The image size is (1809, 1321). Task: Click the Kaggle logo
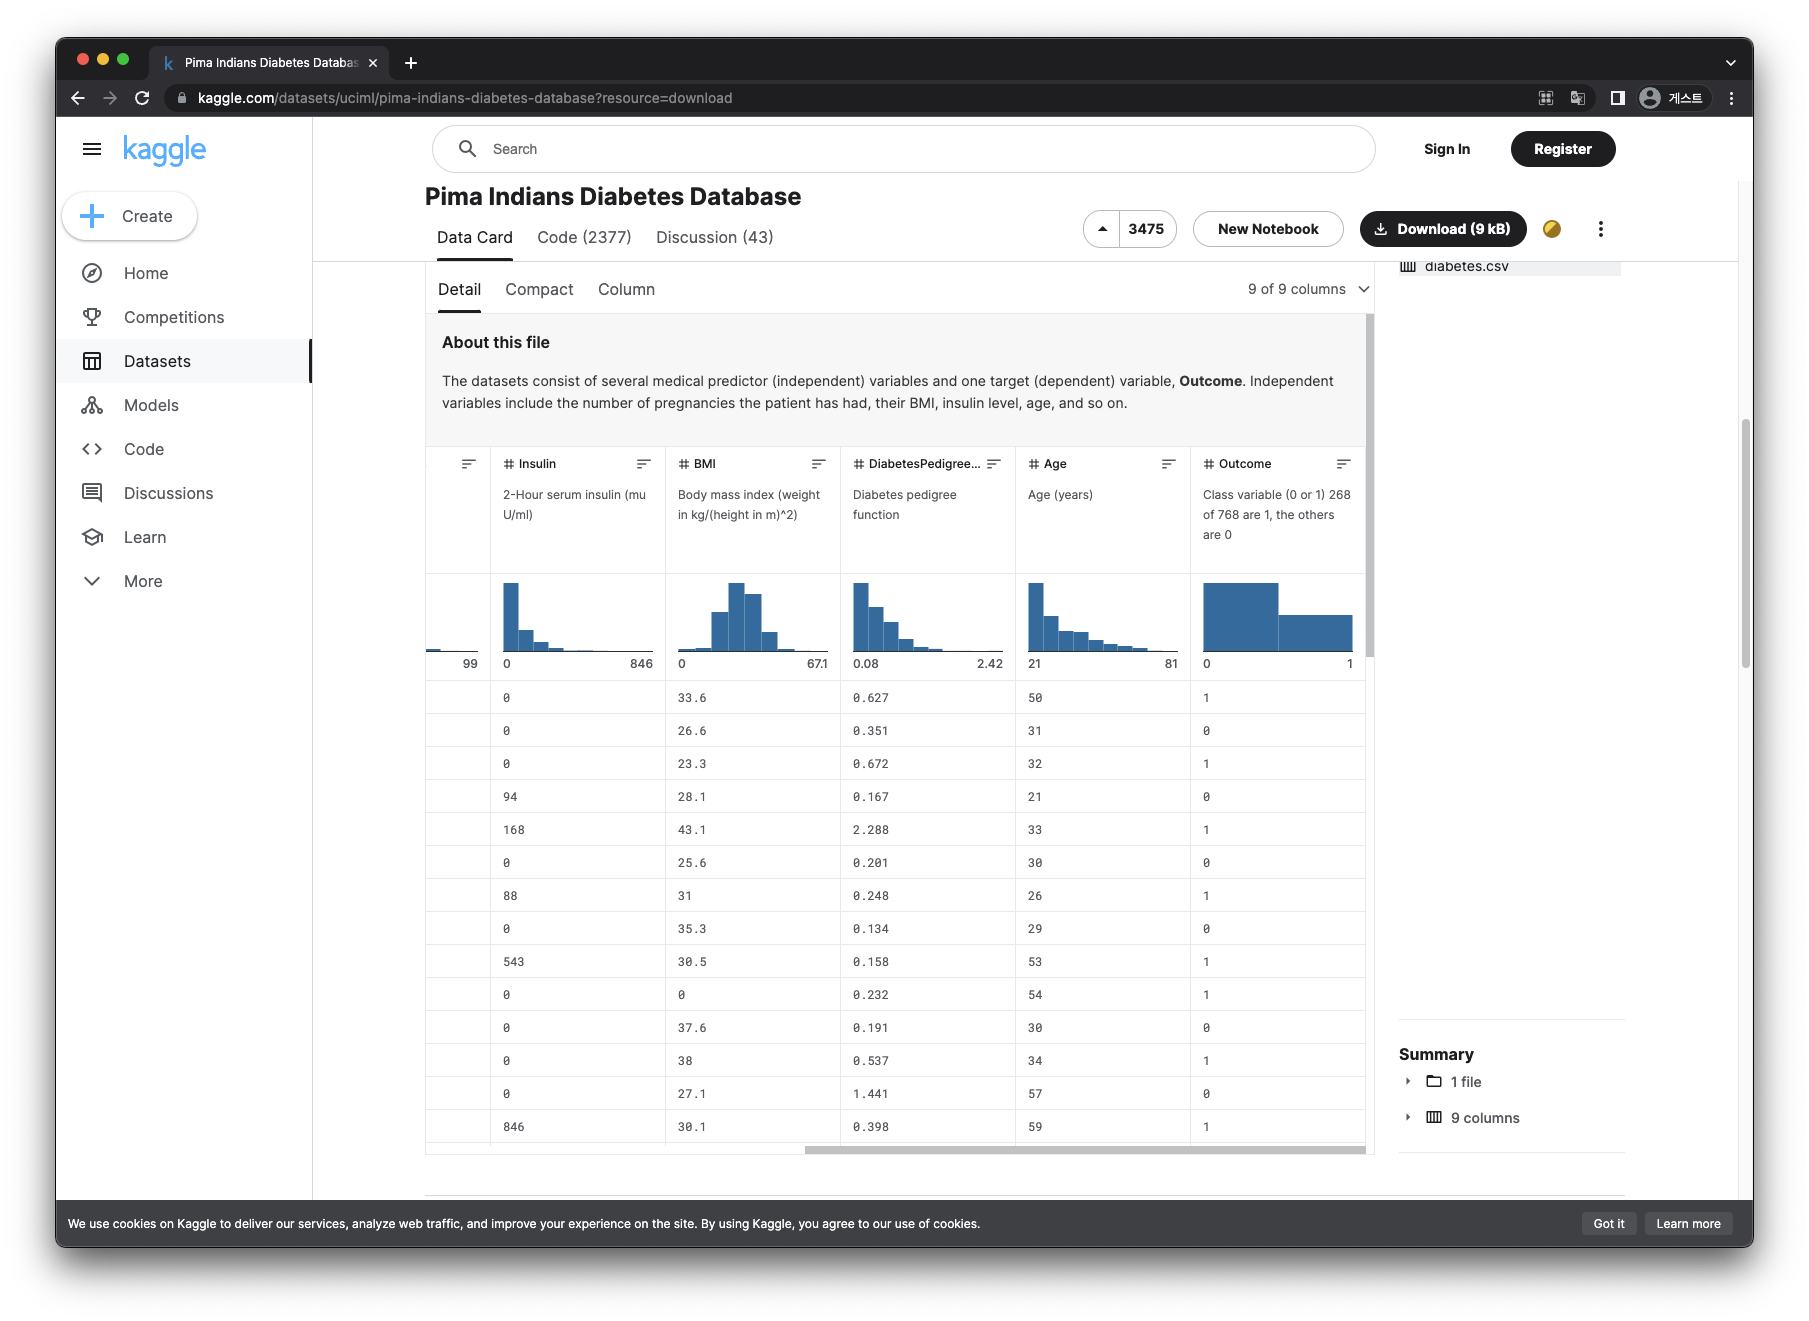tap(164, 150)
